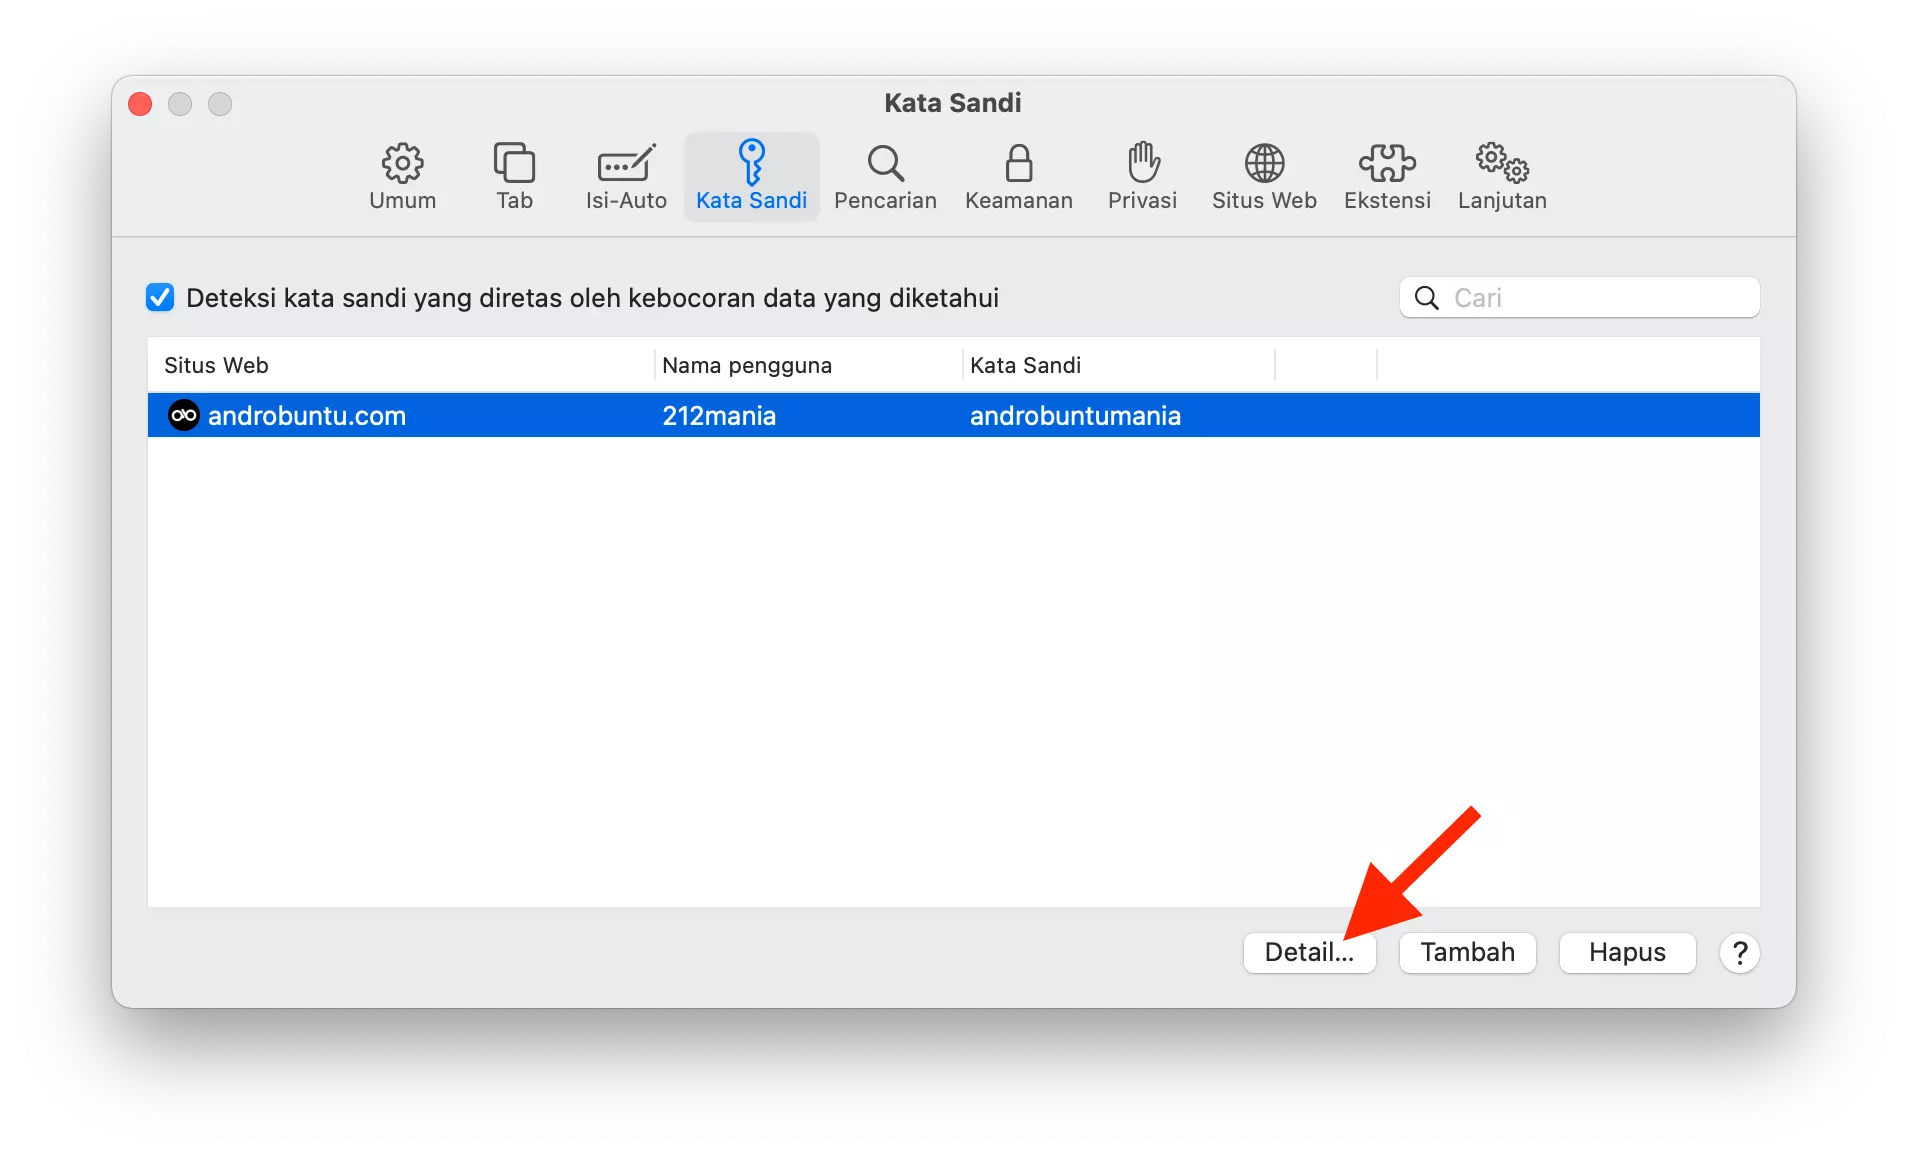Open Privasi settings via hand icon
This screenshot has width=1908, height=1156.
click(1143, 176)
